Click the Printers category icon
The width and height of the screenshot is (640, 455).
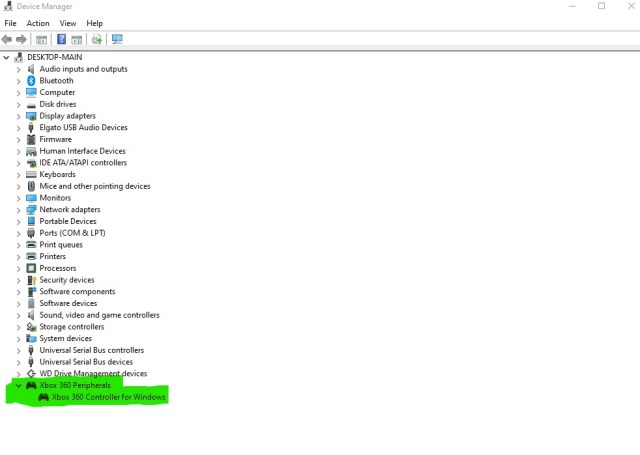31,256
